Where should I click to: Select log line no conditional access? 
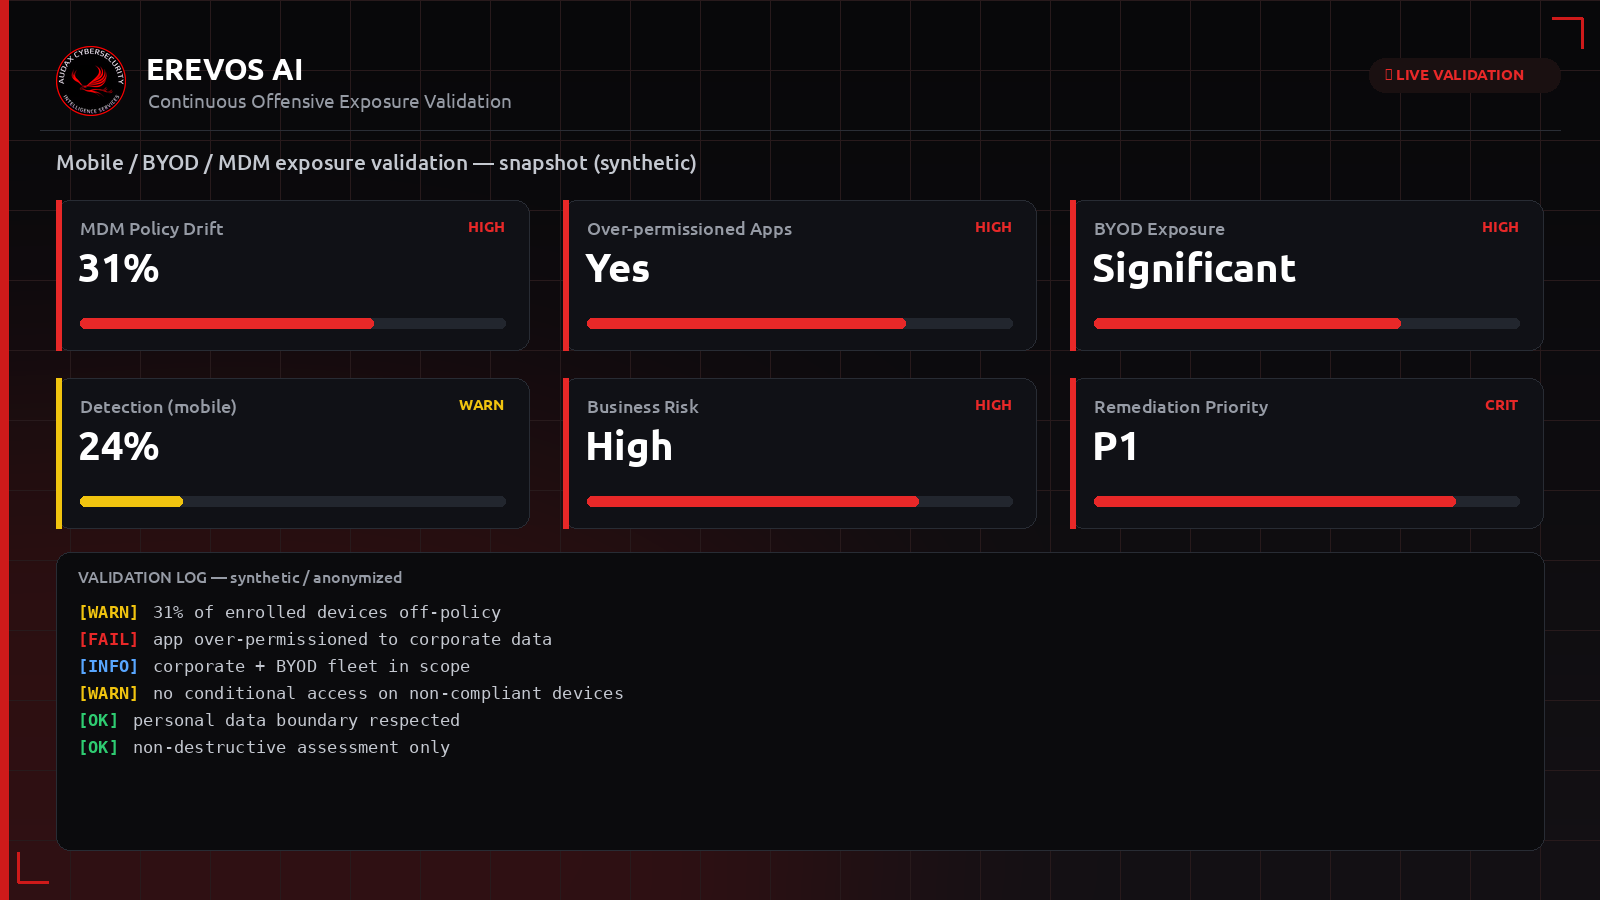coord(351,693)
